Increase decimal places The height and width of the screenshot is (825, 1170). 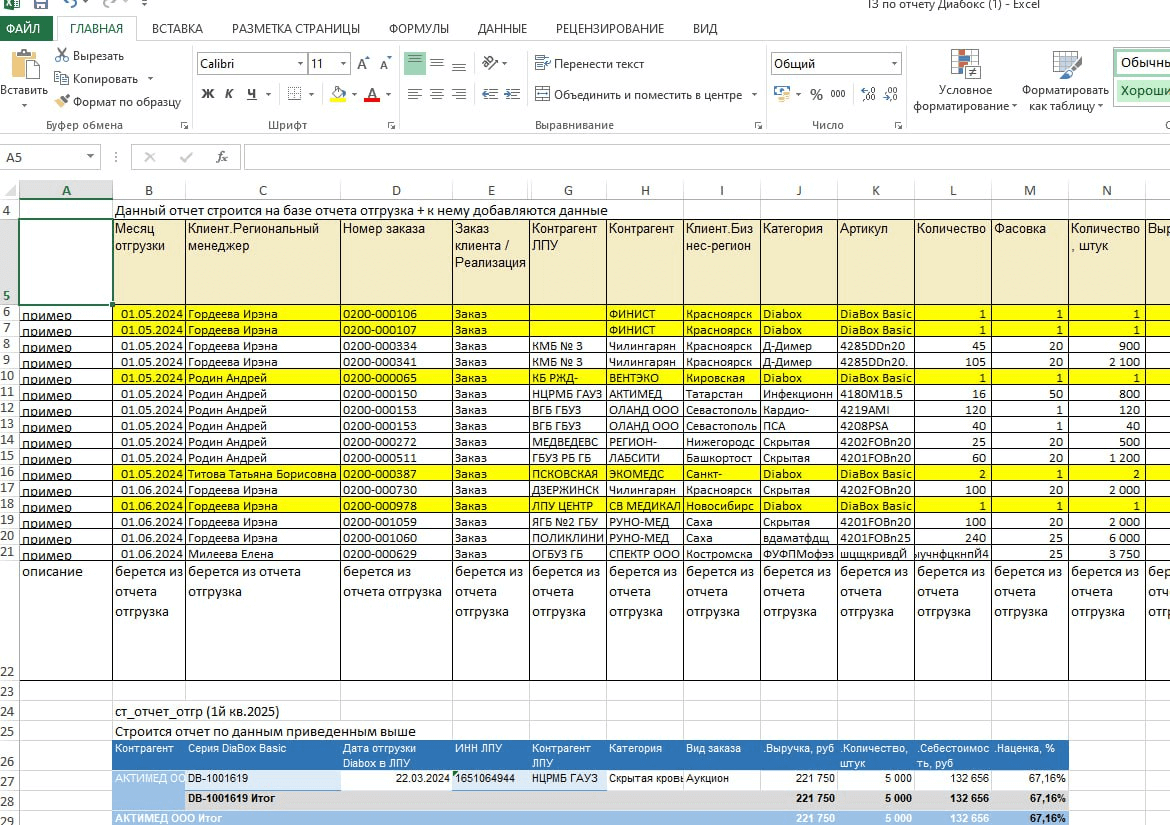point(868,94)
